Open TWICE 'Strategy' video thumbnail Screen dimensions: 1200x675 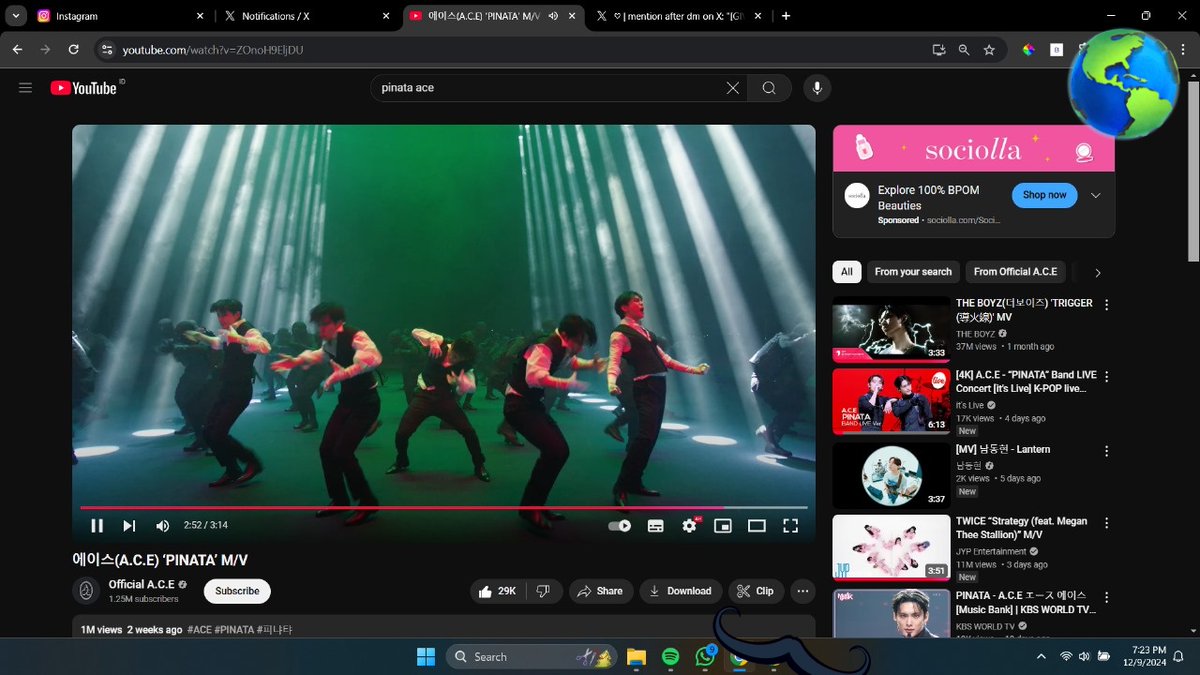pyautogui.click(x=892, y=548)
